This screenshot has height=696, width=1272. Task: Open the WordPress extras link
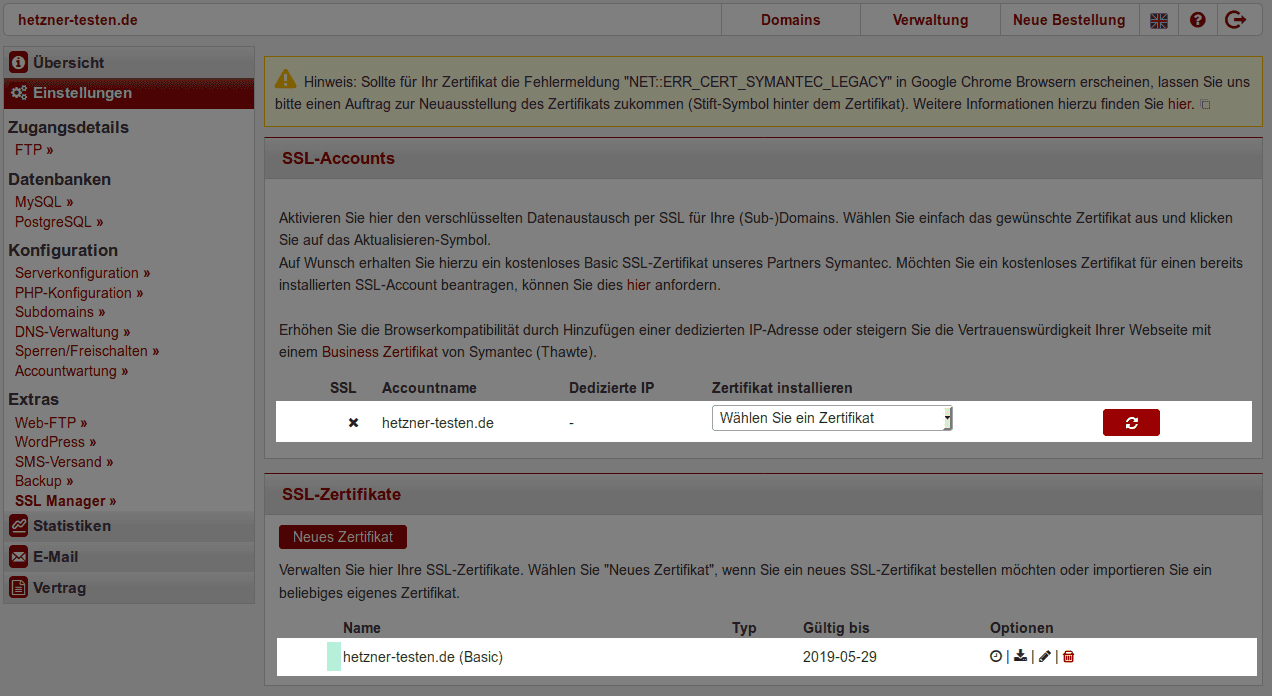click(56, 442)
